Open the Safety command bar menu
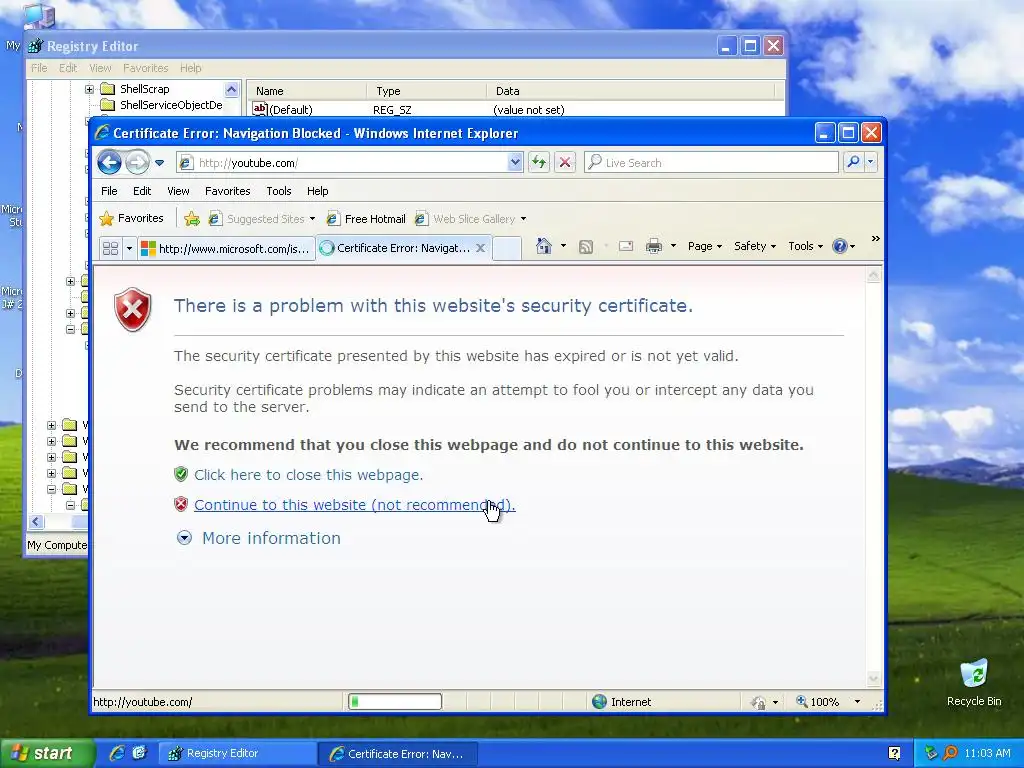 [754, 246]
